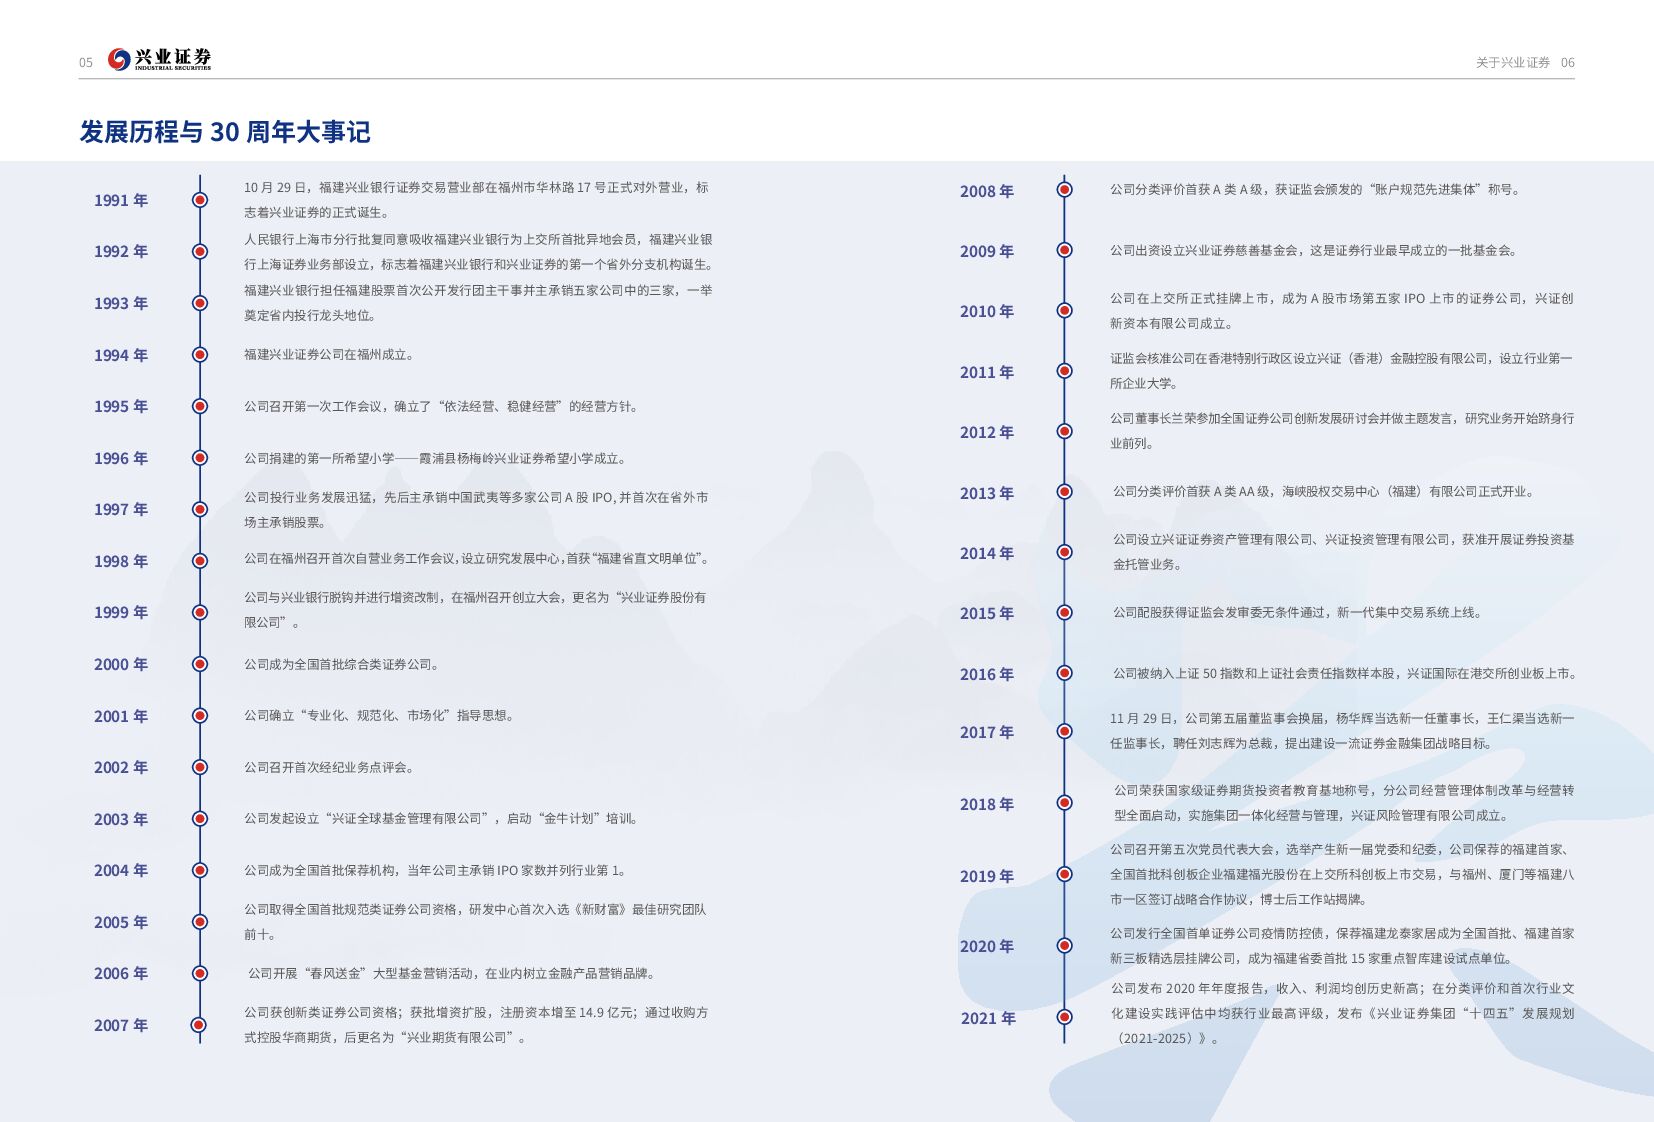Select the timeline dot beside 2007 年
Image resolution: width=1654 pixels, height=1122 pixels.
pyautogui.click(x=199, y=1025)
